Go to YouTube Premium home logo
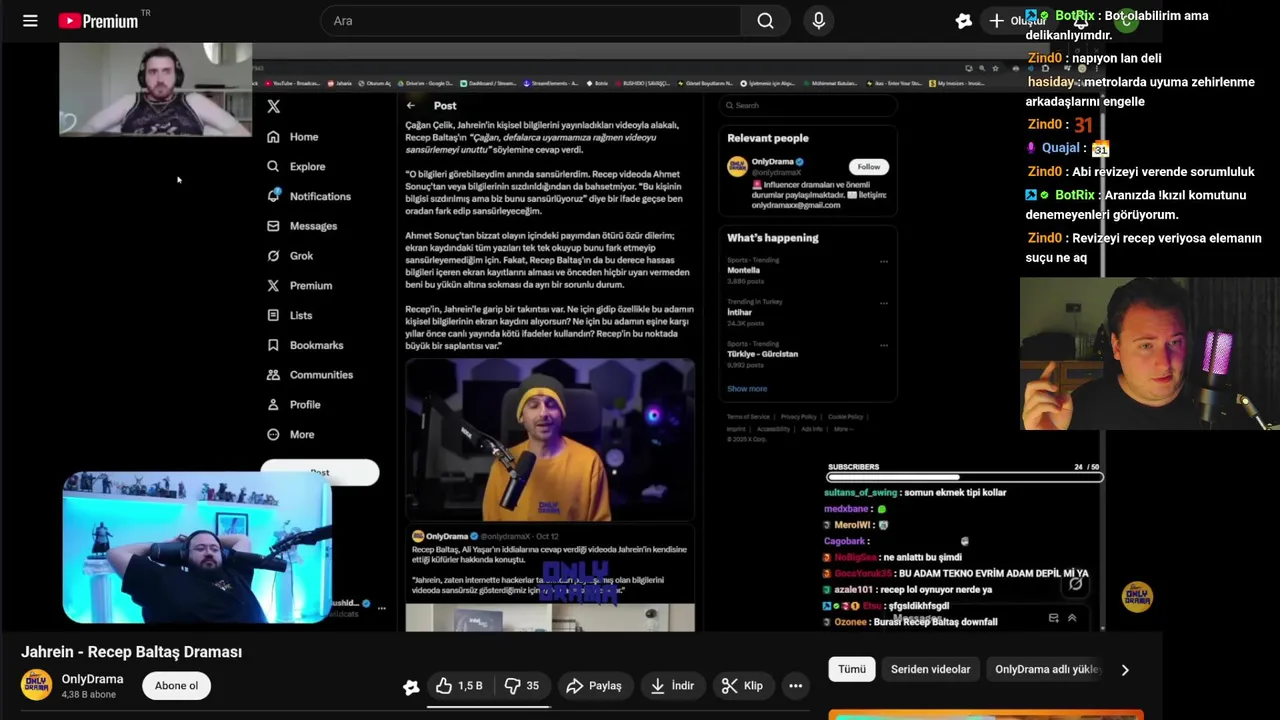 pyautogui.click(x=98, y=21)
